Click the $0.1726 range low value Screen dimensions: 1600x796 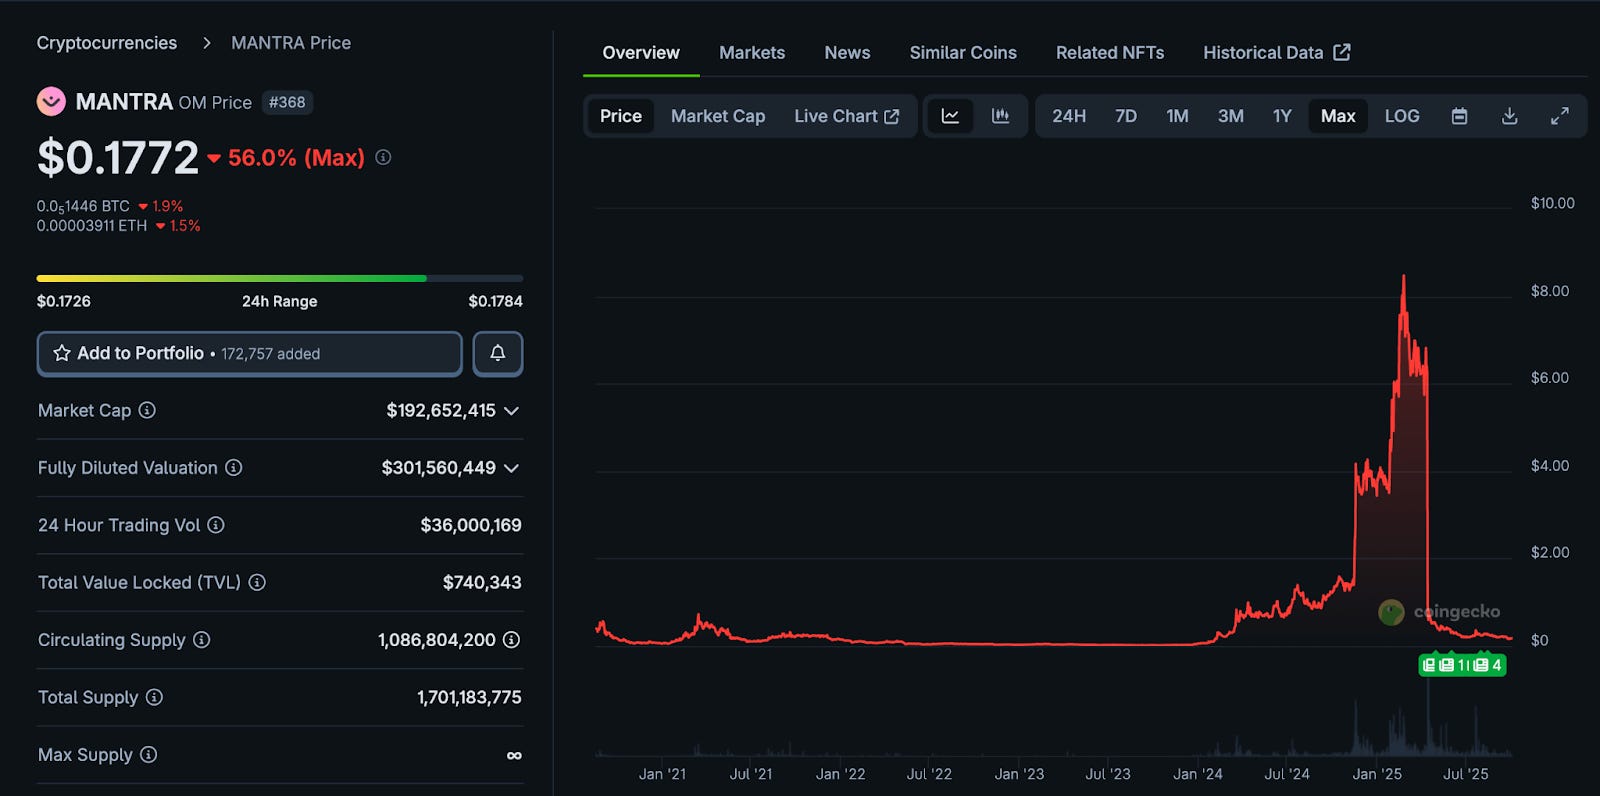click(x=64, y=301)
